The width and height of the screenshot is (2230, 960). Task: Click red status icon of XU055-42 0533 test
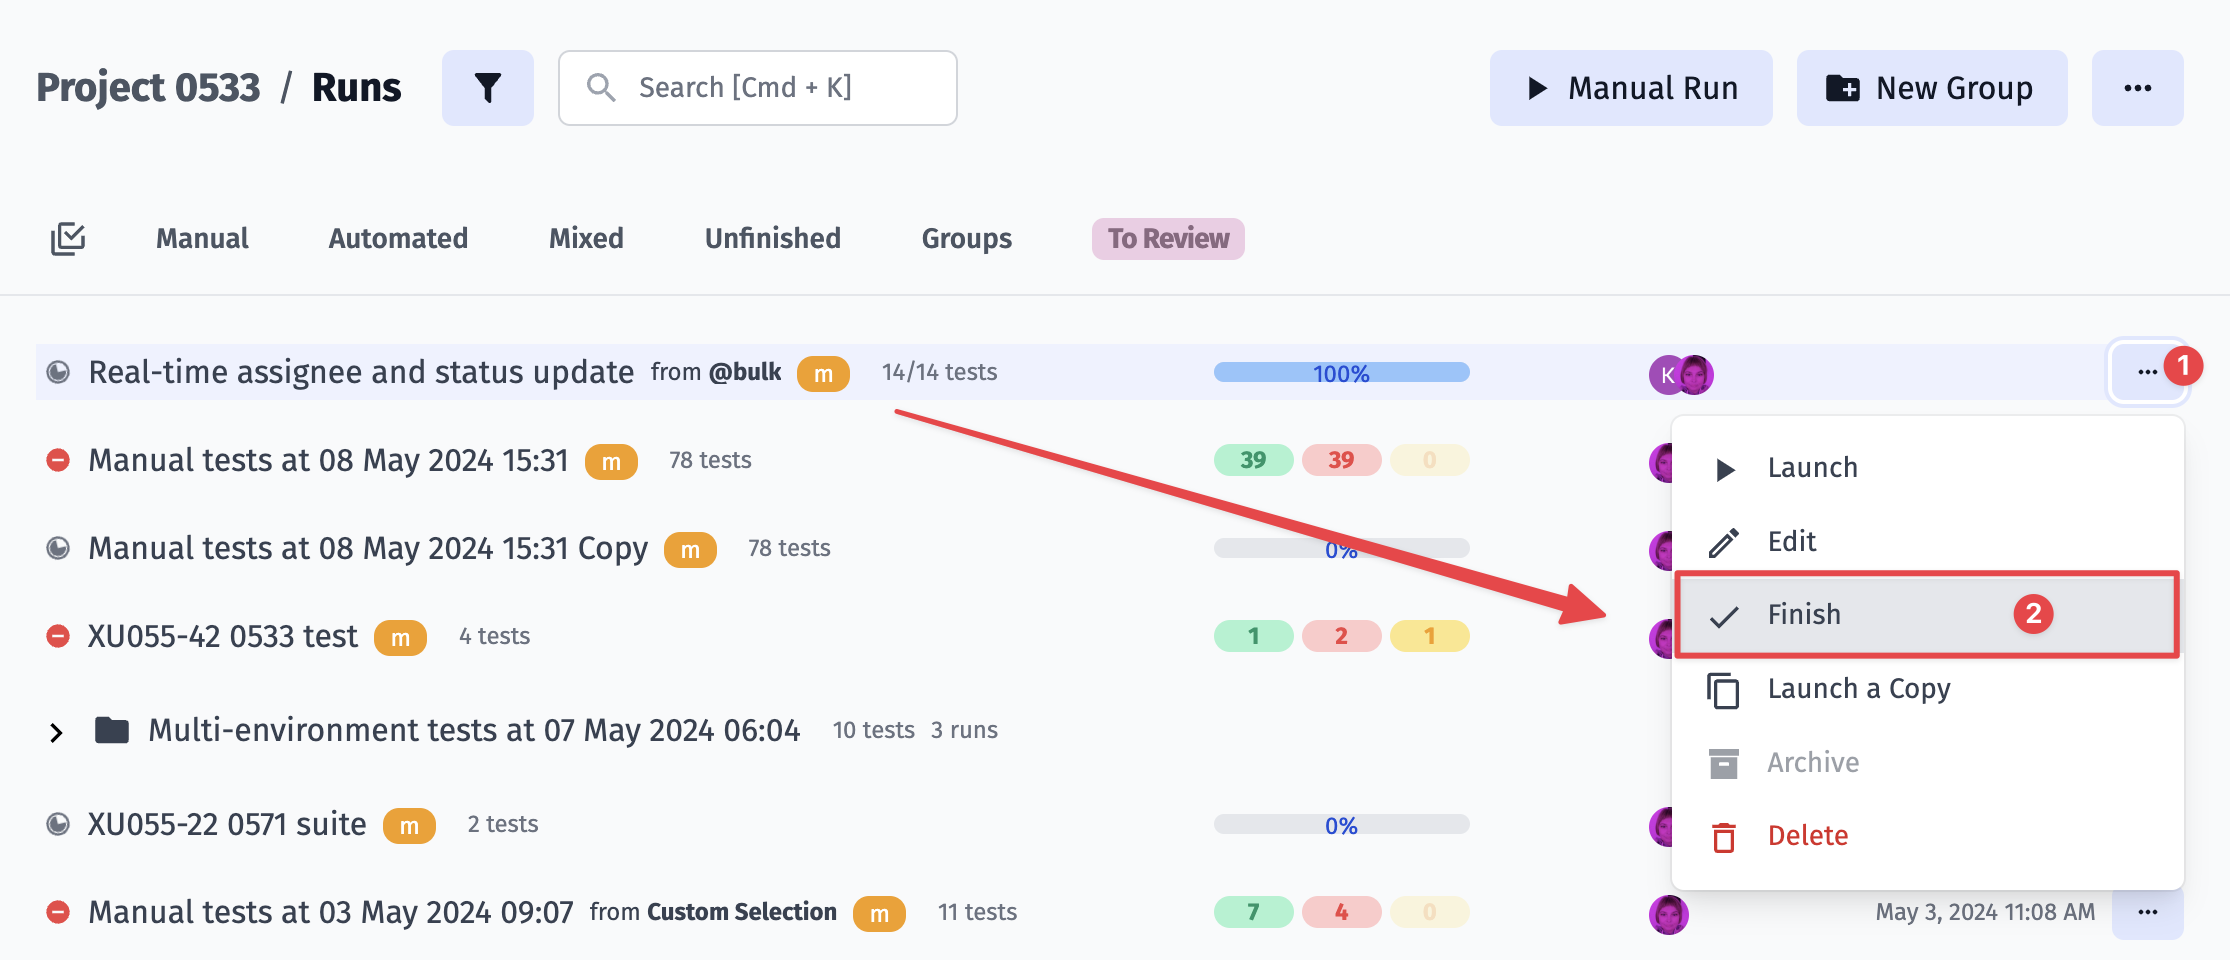[59, 636]
